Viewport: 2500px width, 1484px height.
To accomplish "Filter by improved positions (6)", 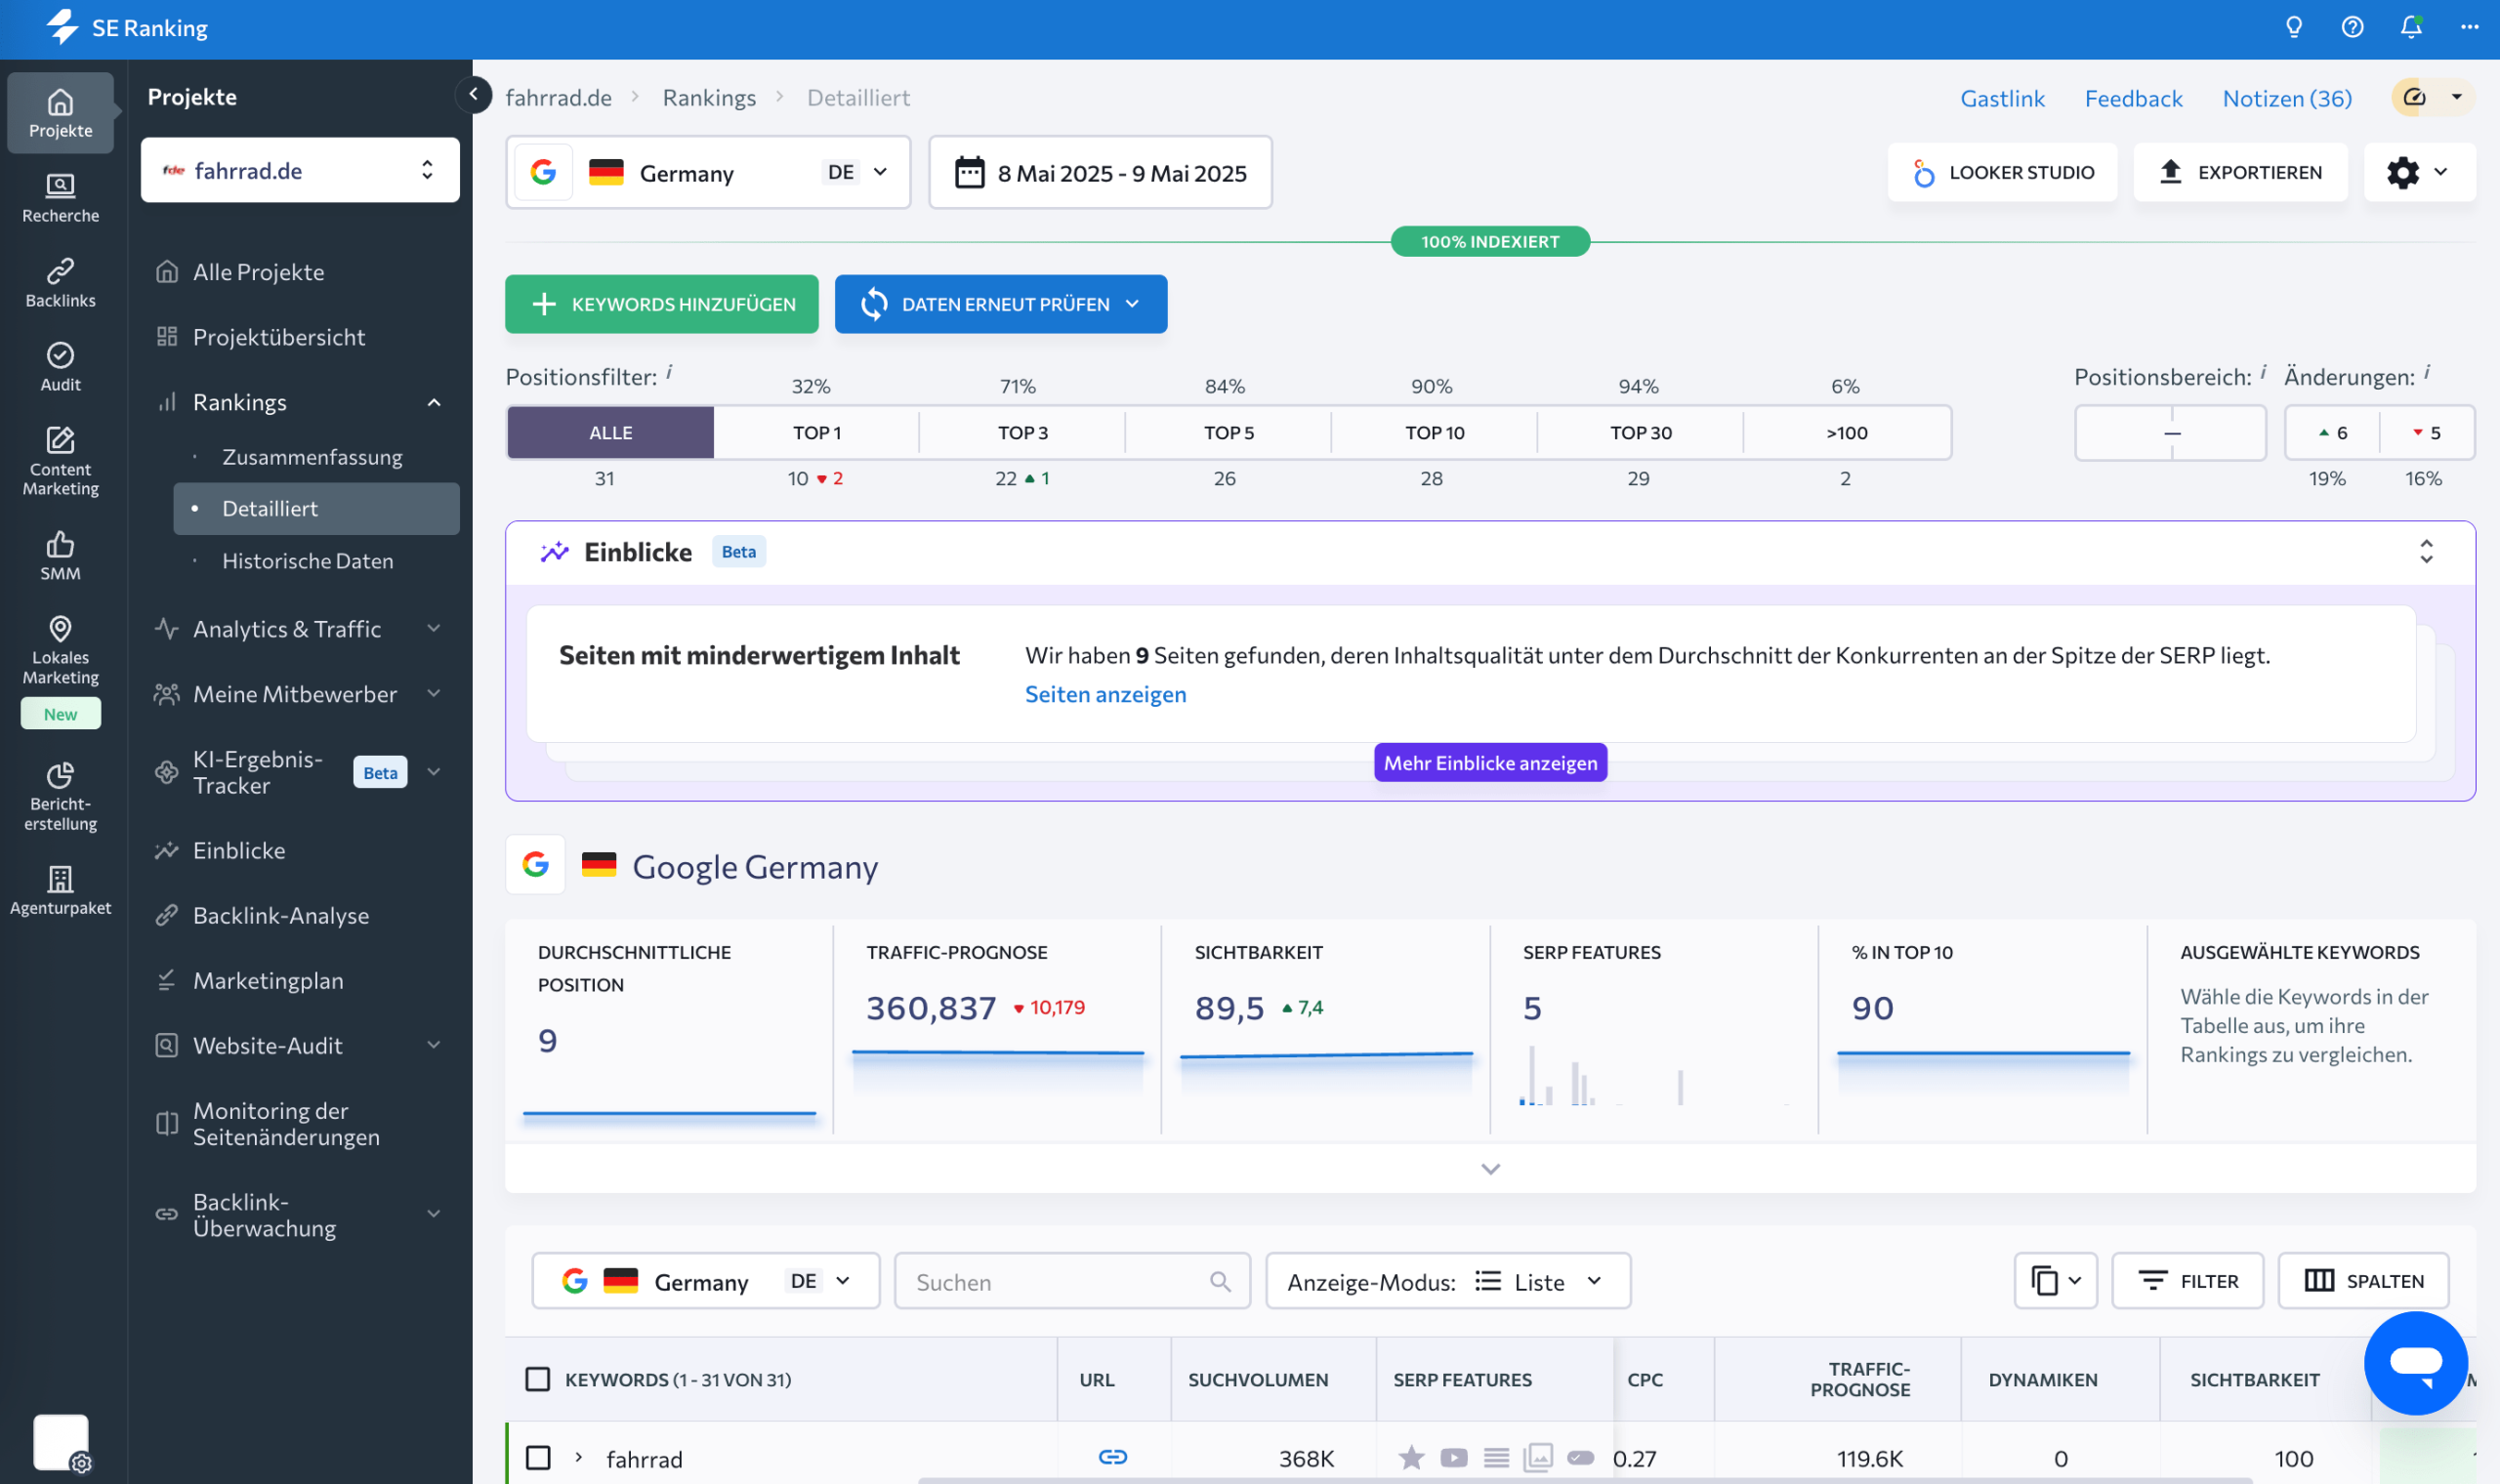I will coord(2332,432).
